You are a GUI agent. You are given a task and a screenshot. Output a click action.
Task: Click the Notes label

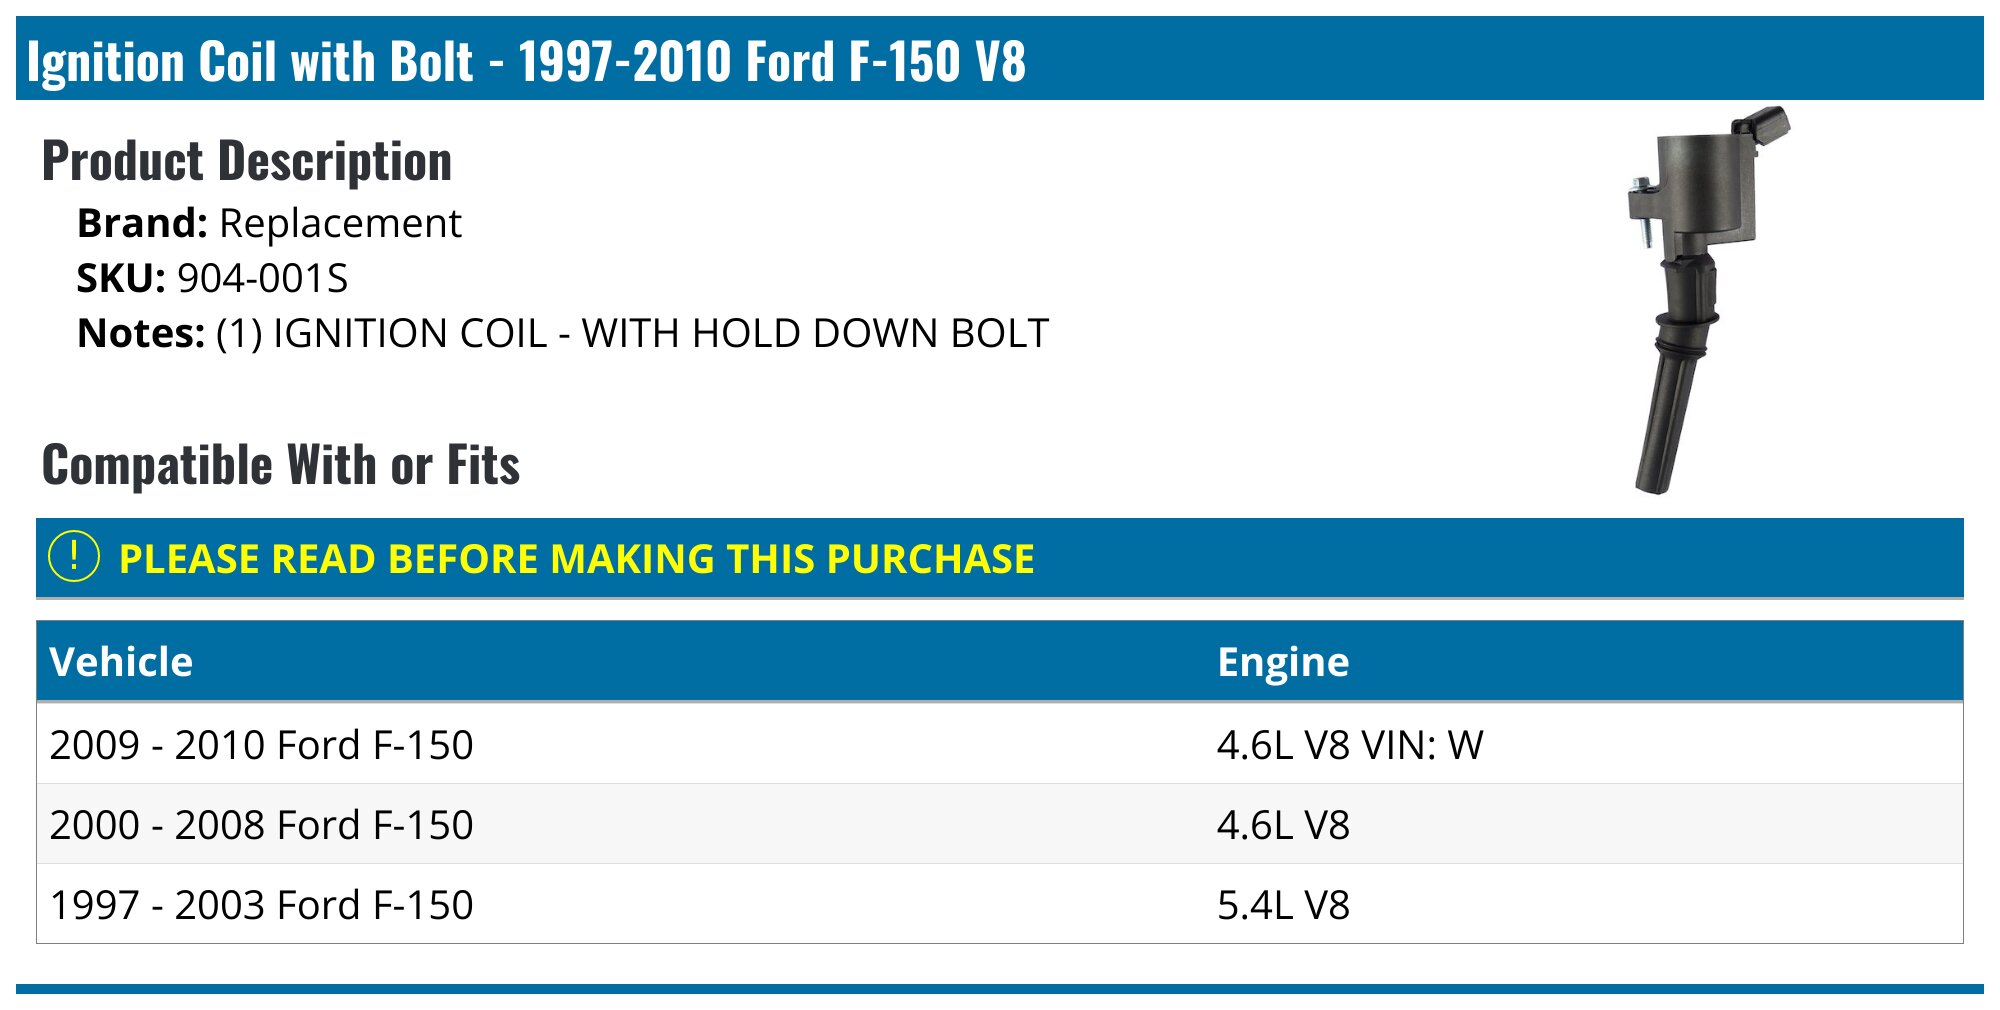(x=141, y=333)
